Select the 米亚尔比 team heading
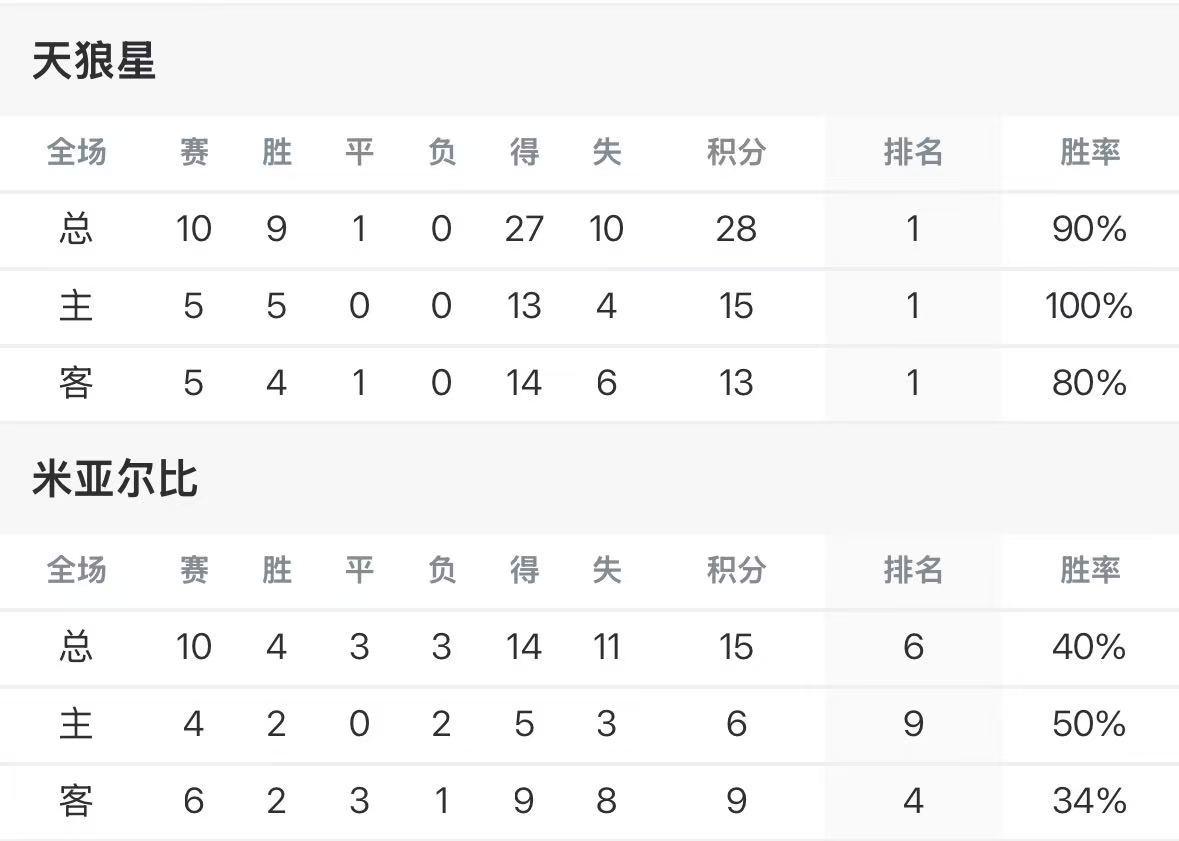Viewport: 1179px width, 841px height. pos(115,478)
